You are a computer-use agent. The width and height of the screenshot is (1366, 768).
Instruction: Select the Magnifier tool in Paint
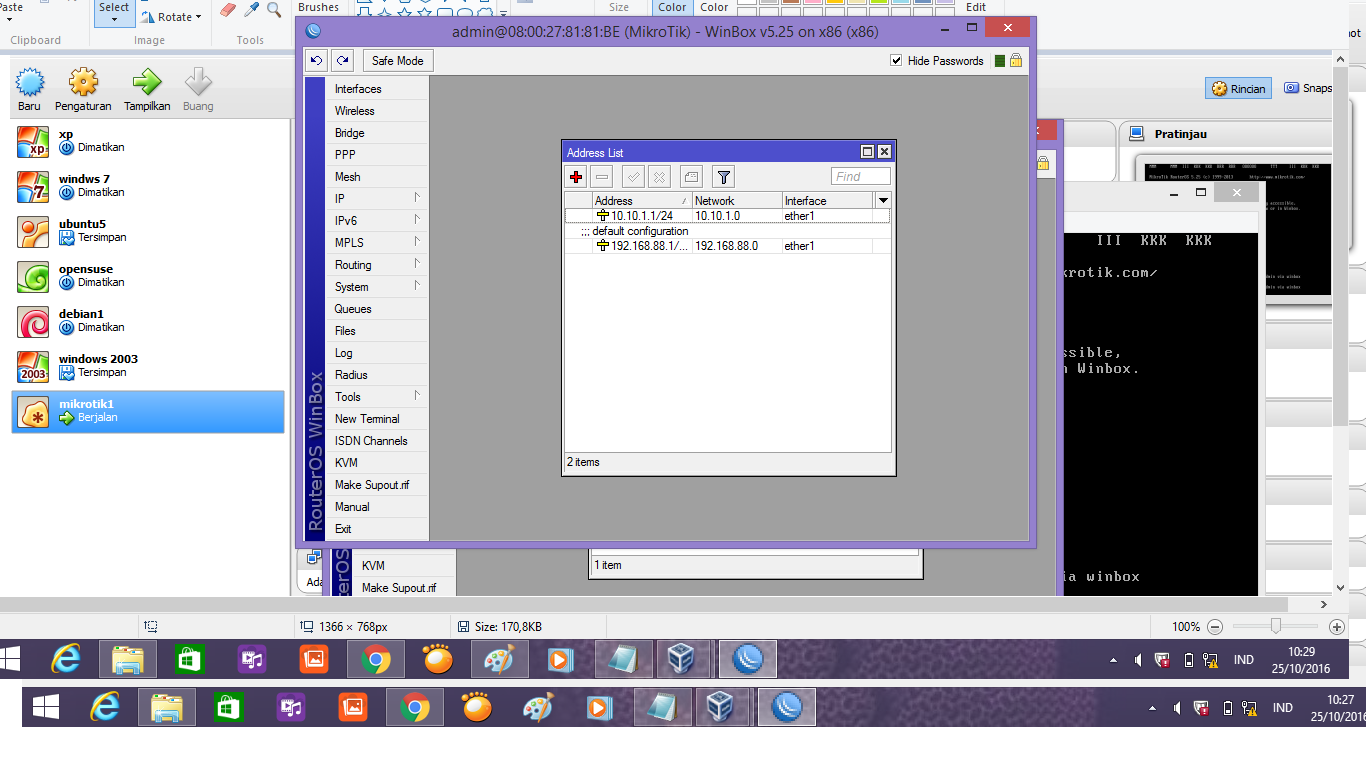coord(274,10)
